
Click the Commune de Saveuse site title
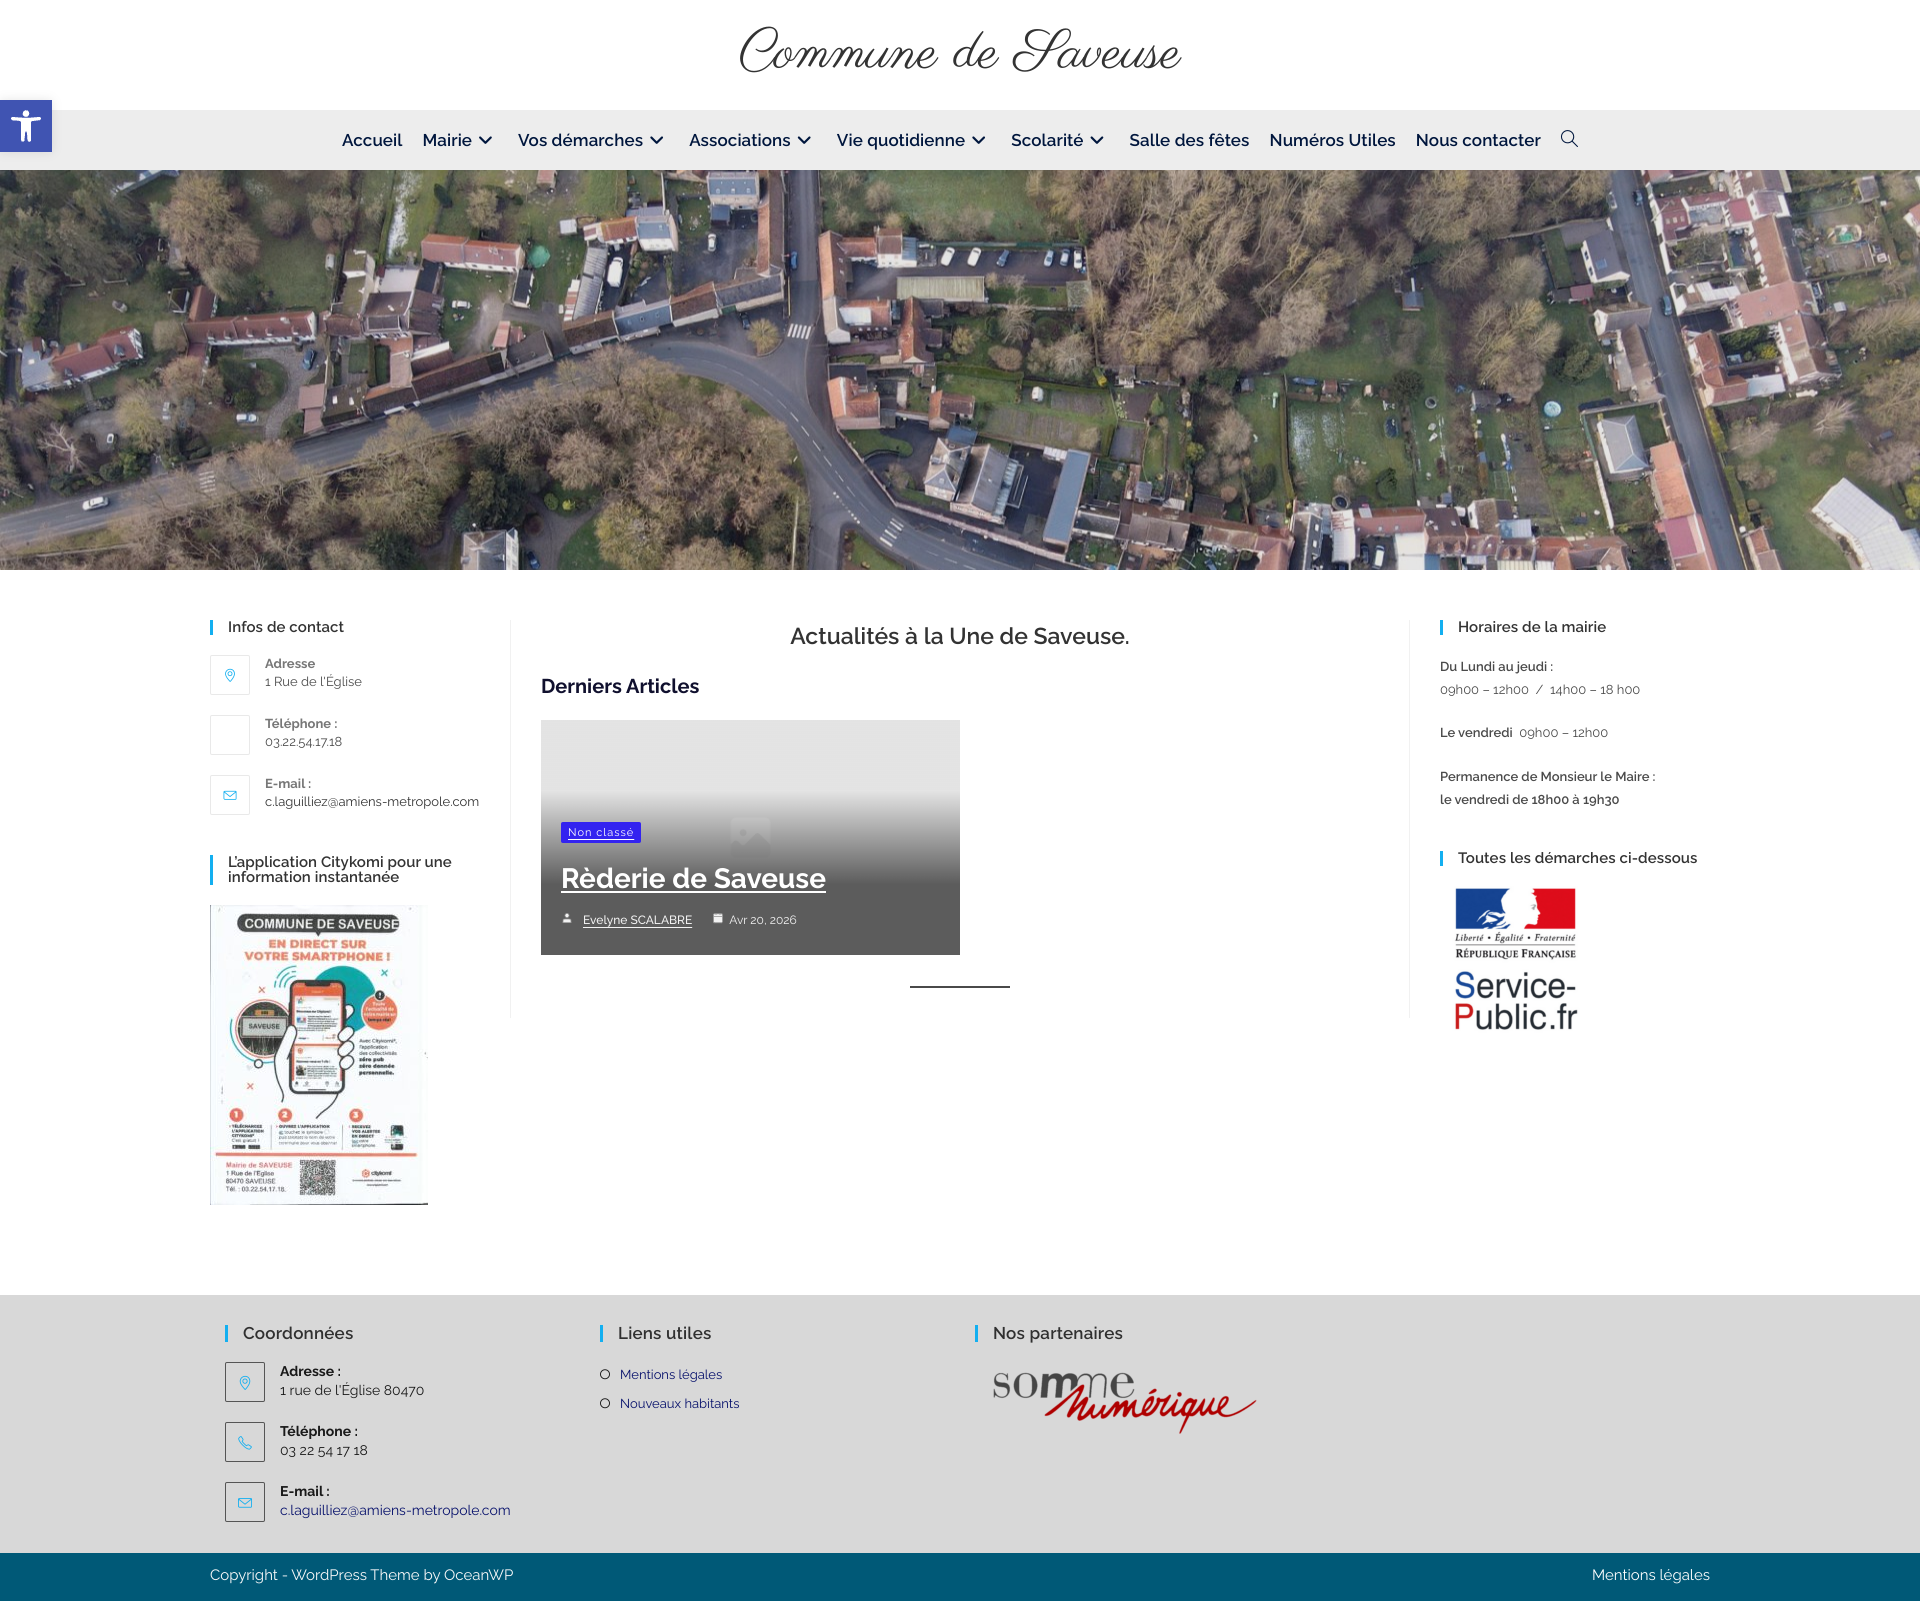960,50
